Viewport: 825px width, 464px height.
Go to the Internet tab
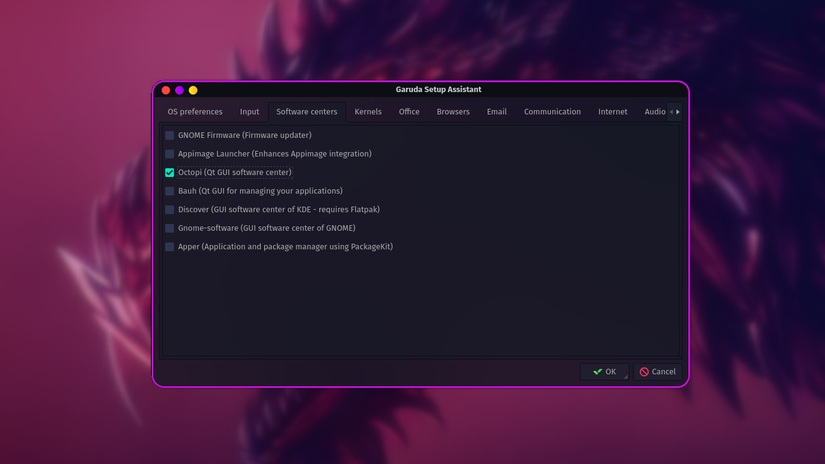(612, 112)
